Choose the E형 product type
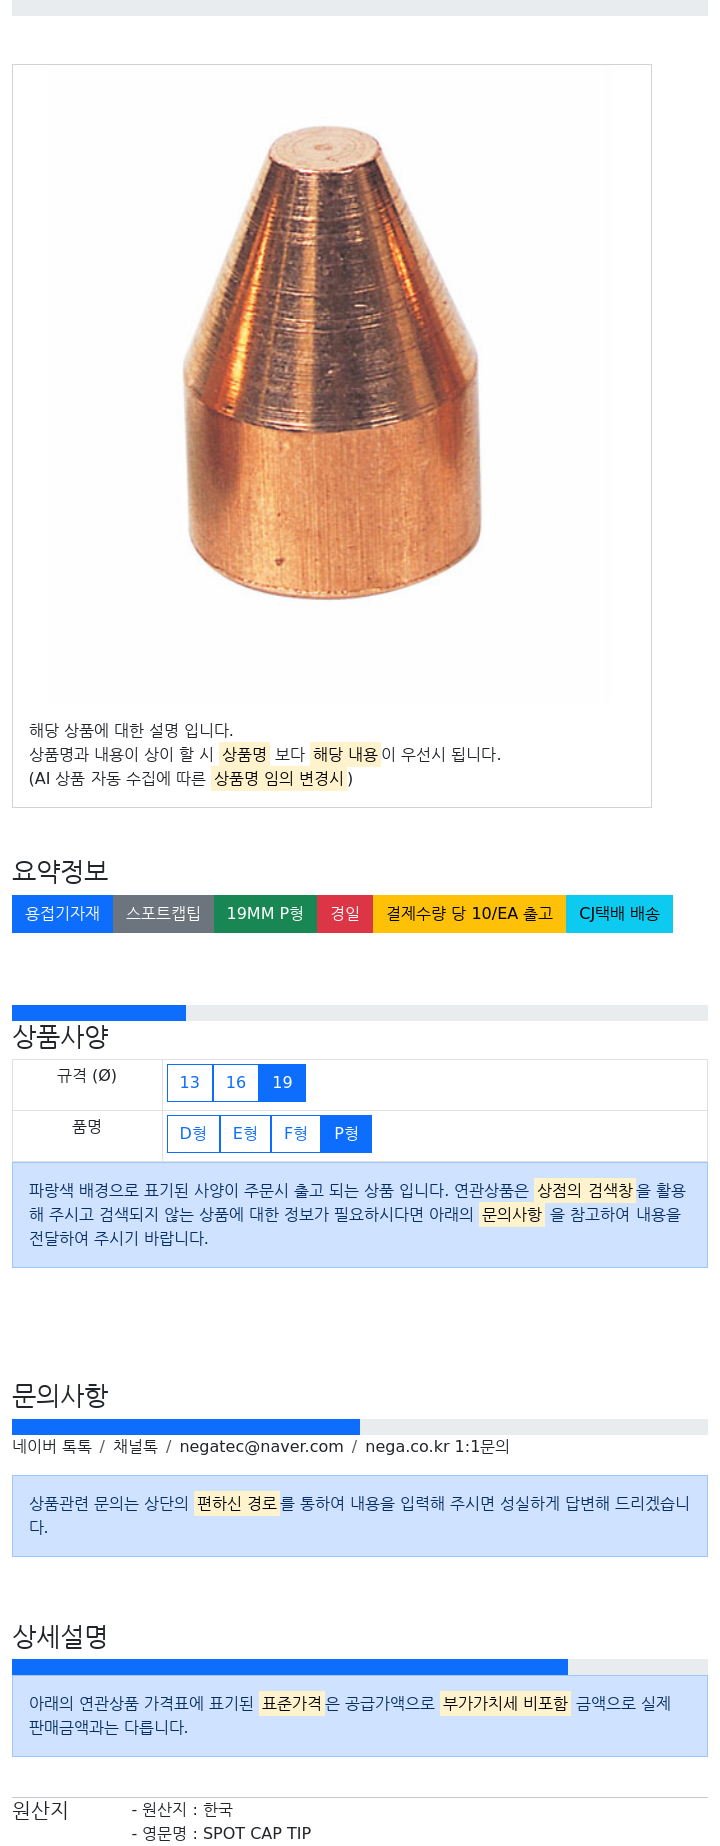This screenshot has width=720, height=1846. [245, 1133]
